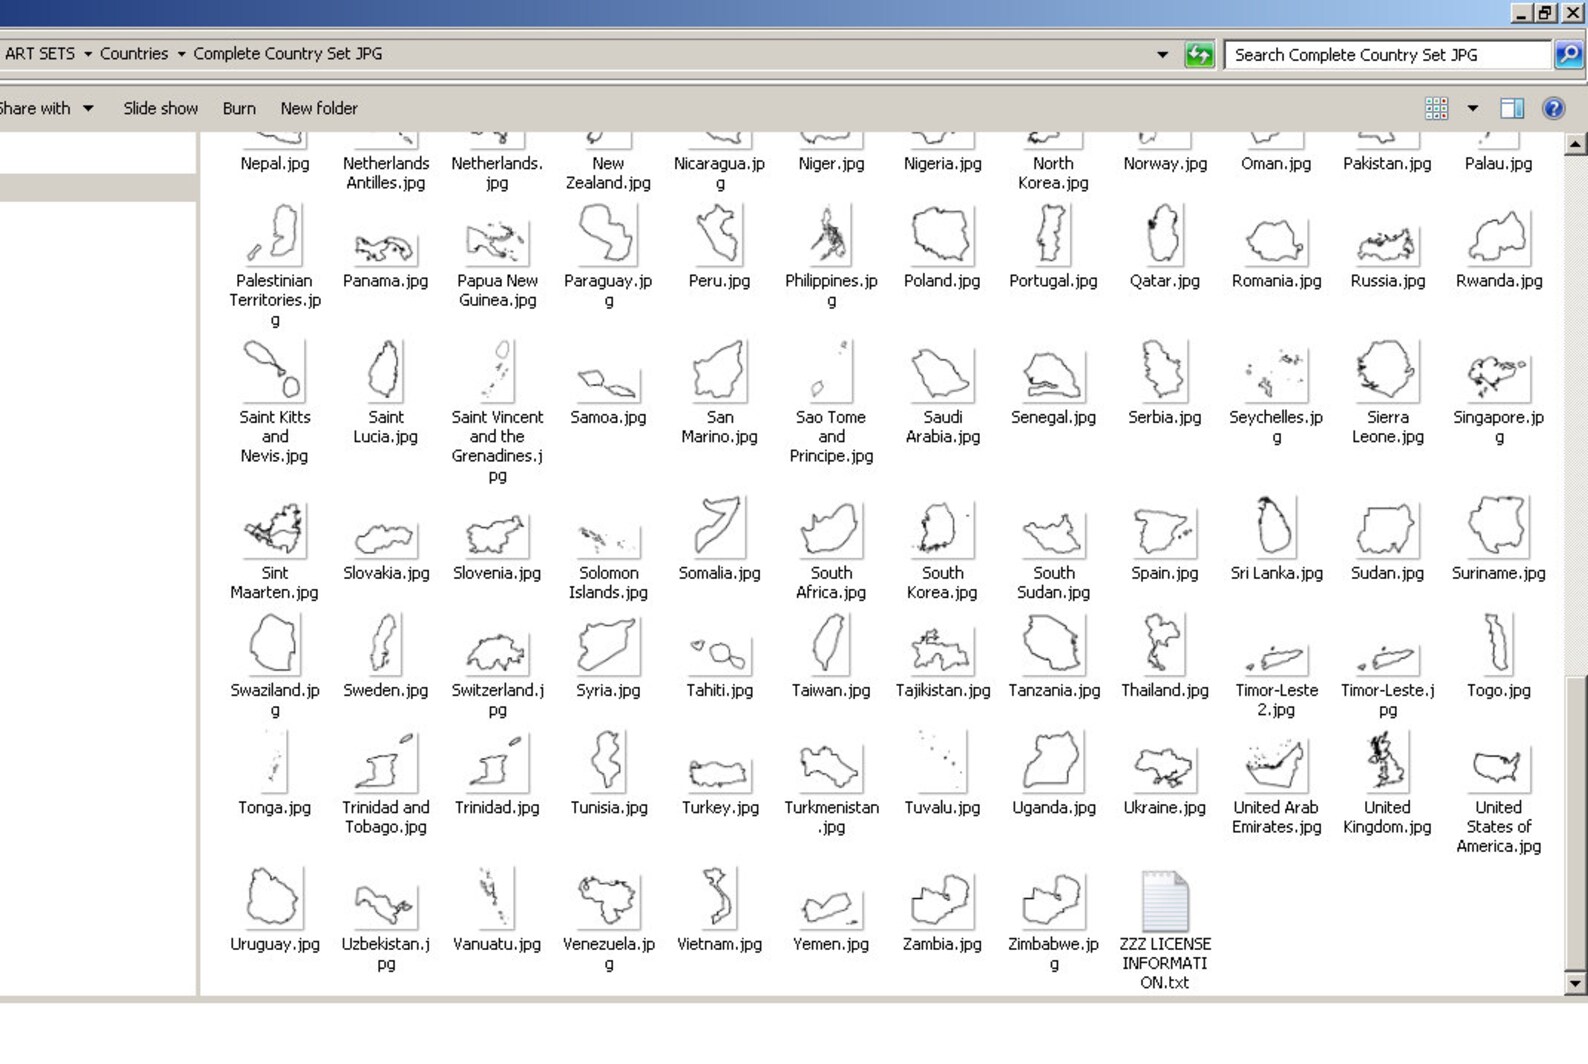Image resolution: width=1588 pixels, height=1064 pixels.
Task: Click the scrollbar up arrow
Action: (x=1575, y=144)
